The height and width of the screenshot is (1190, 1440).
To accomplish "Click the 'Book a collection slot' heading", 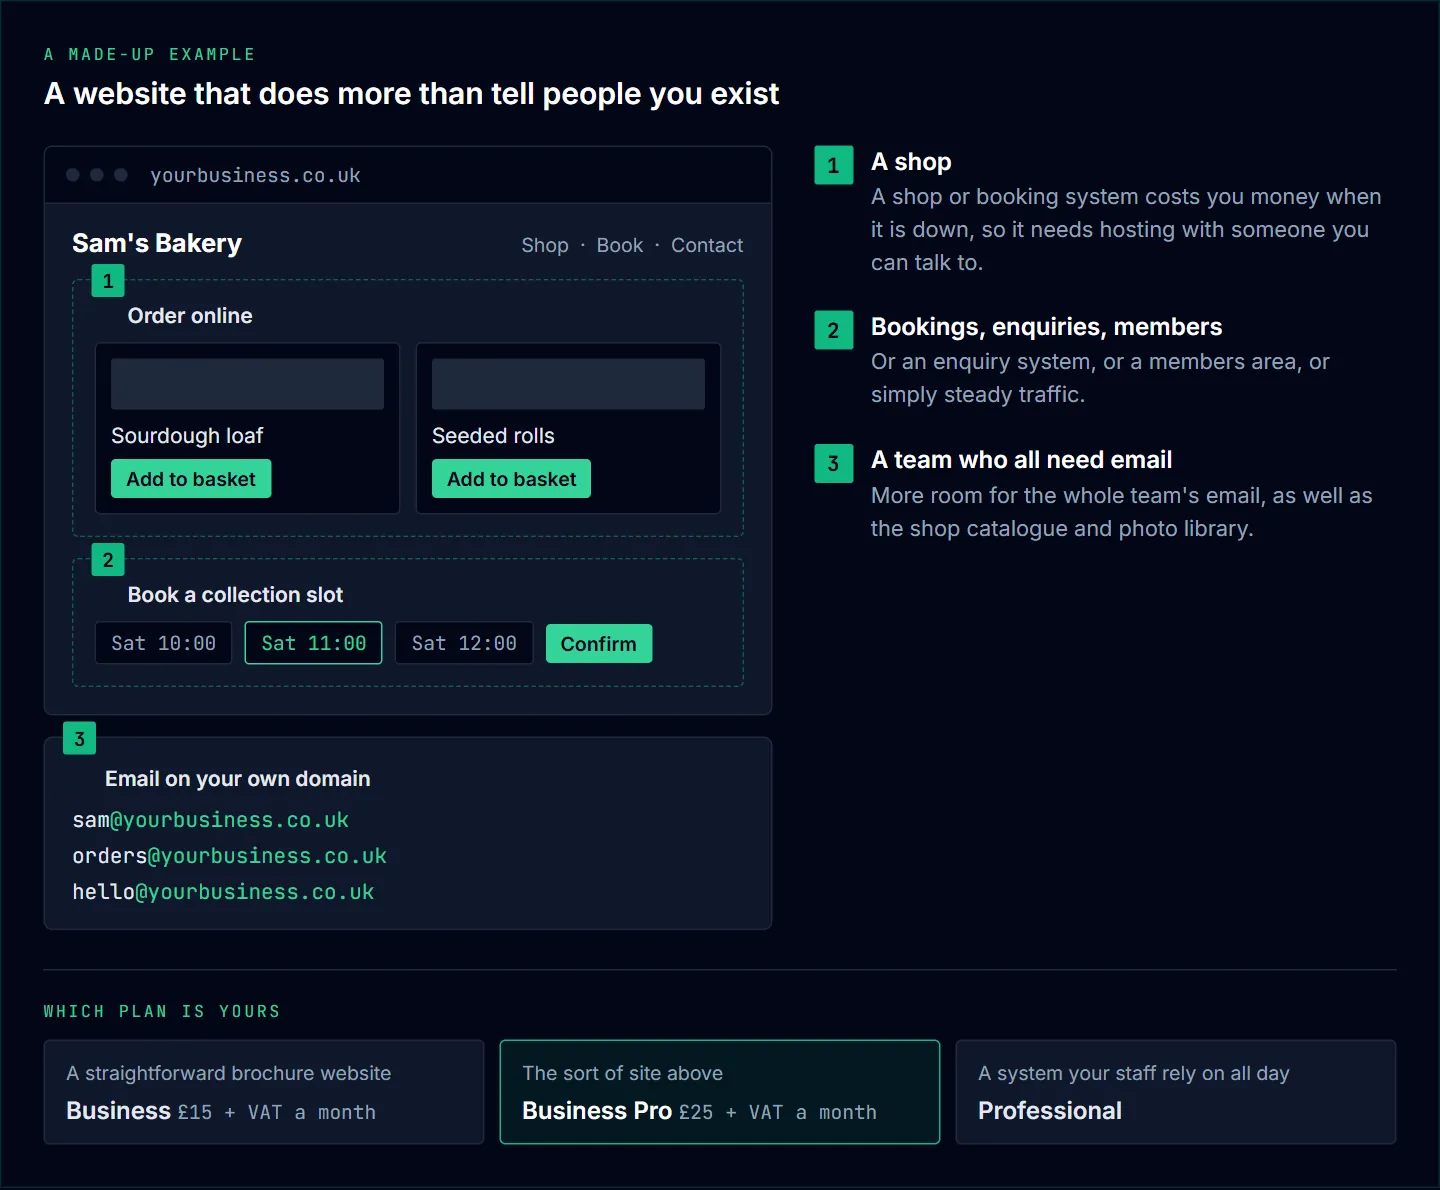I will click(x=235, y=595).
